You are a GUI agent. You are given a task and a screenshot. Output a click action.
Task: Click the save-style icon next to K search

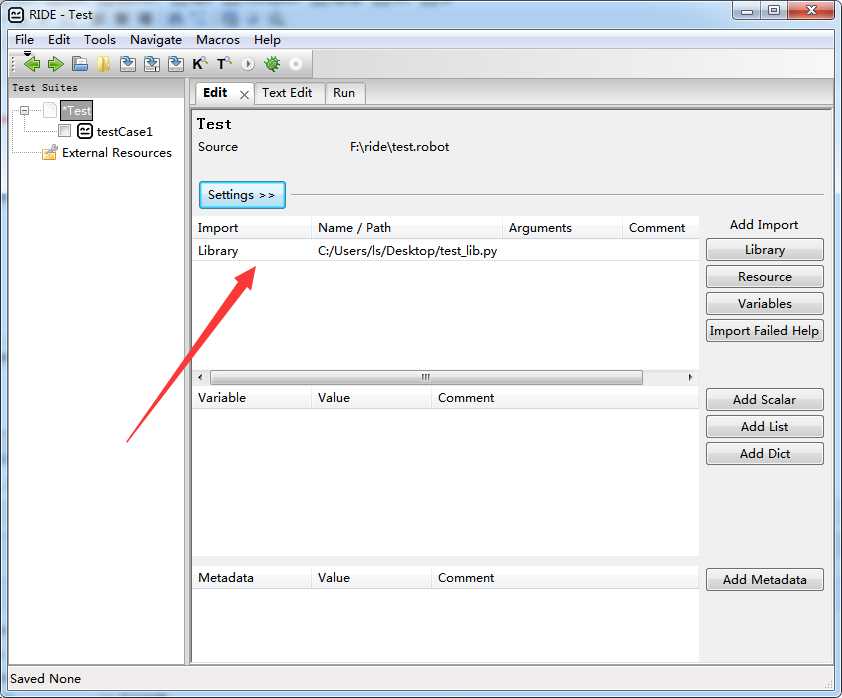click(x=176, y=64)
